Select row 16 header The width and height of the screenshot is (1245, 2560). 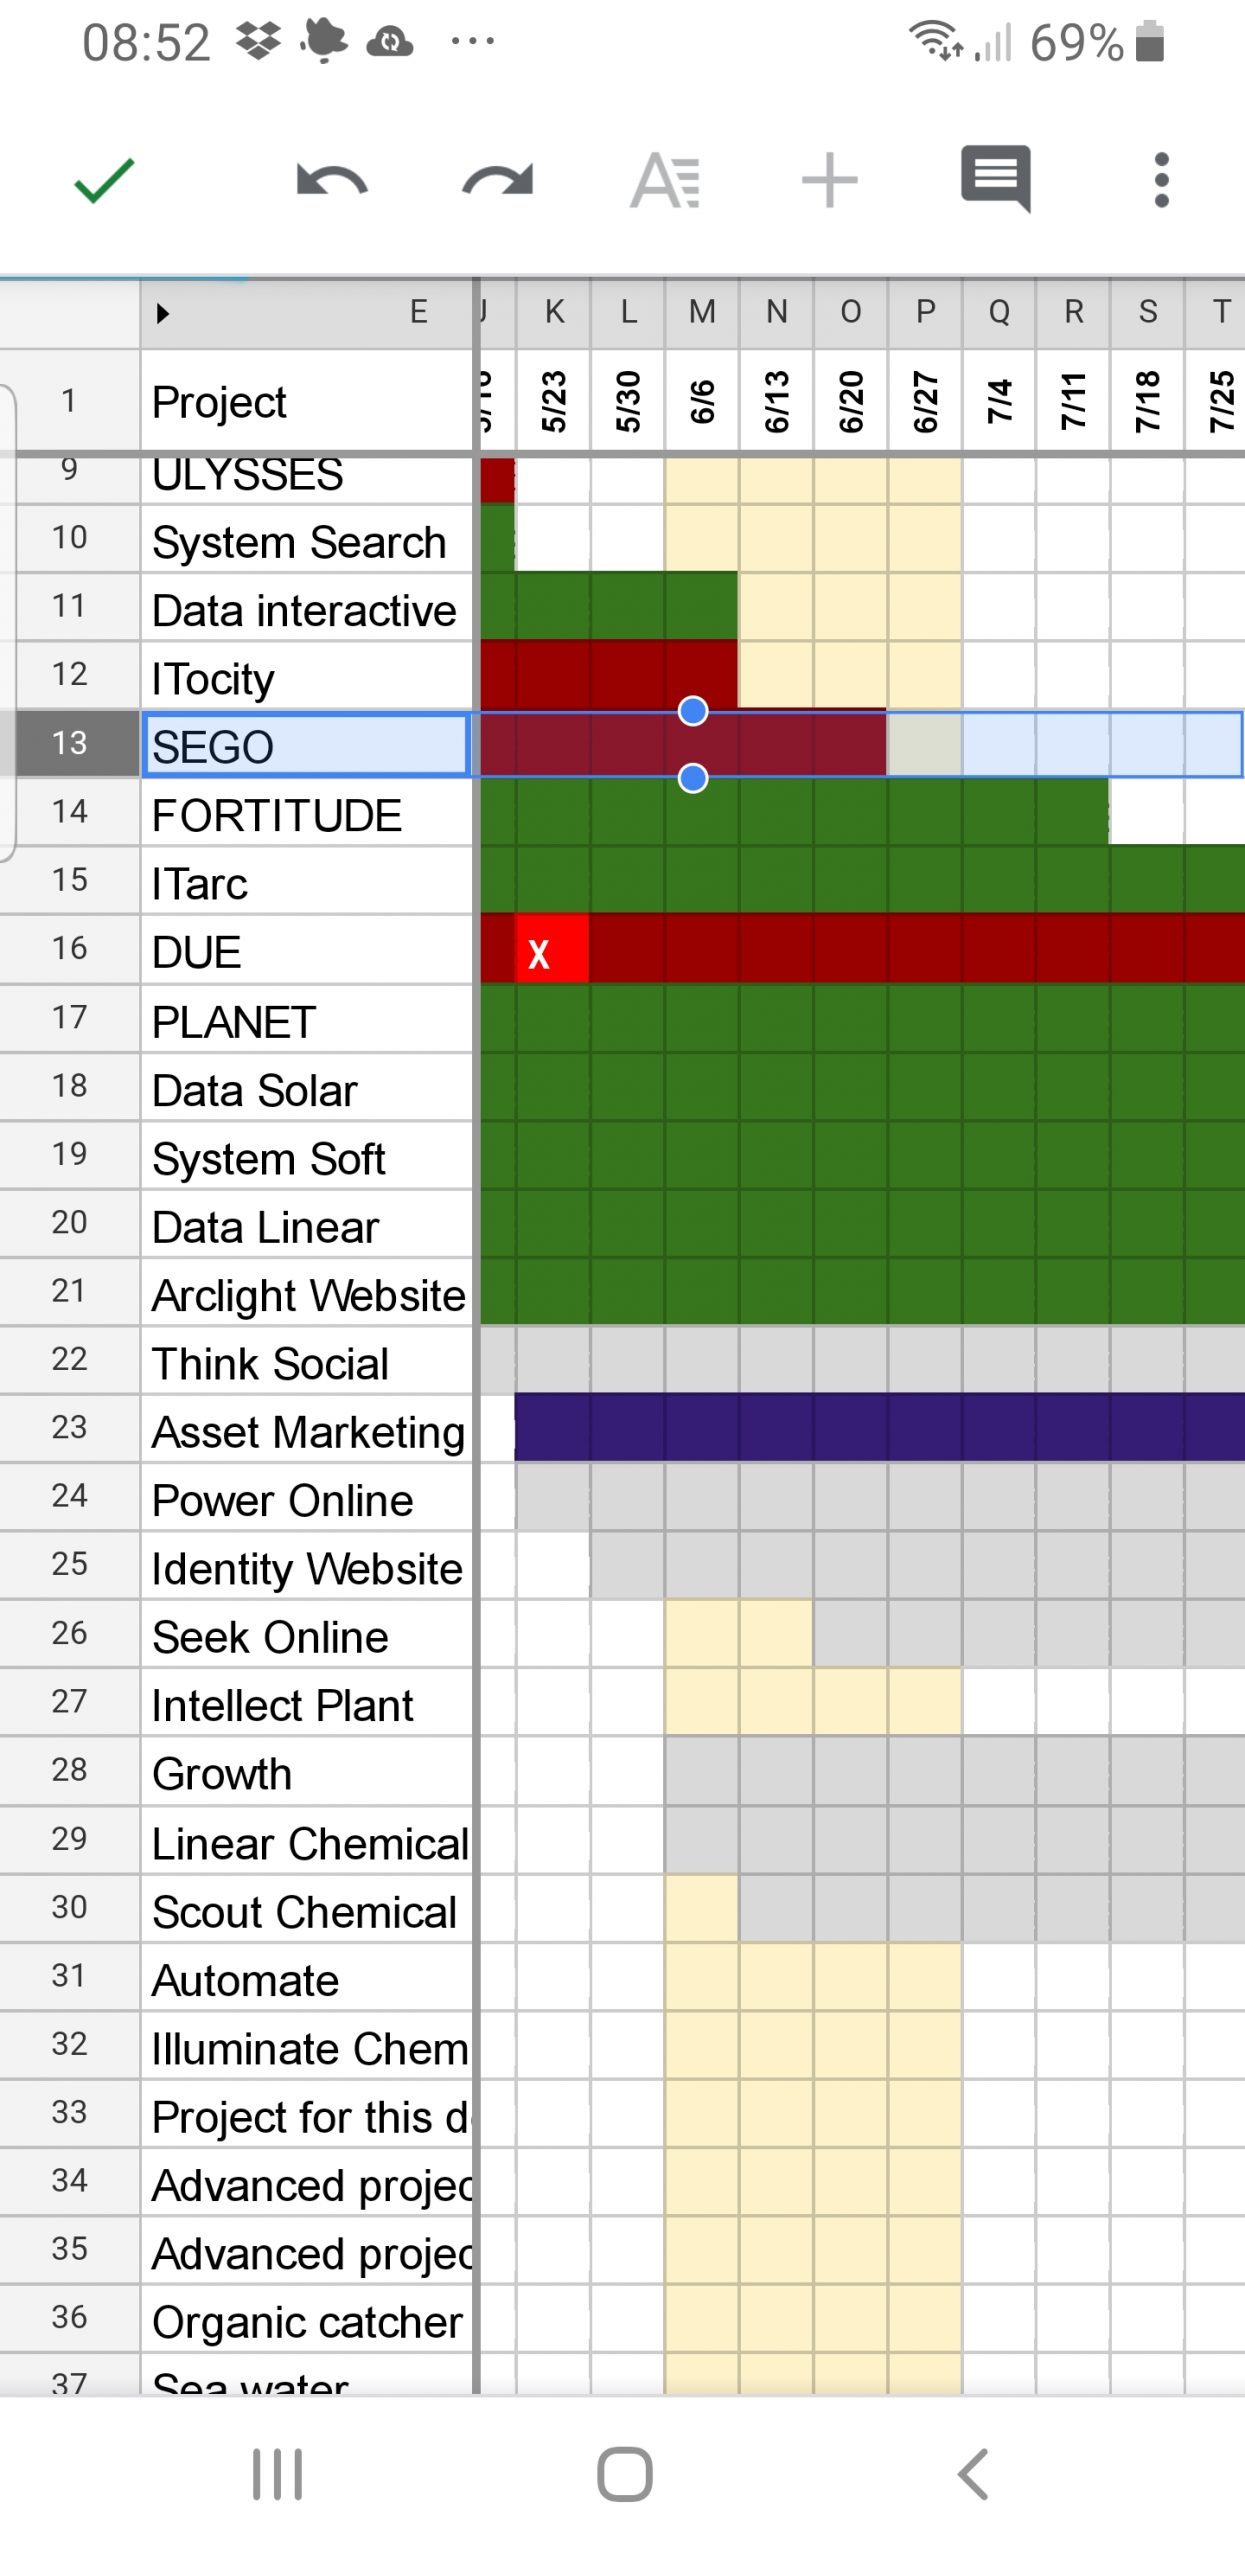(69, 947)
